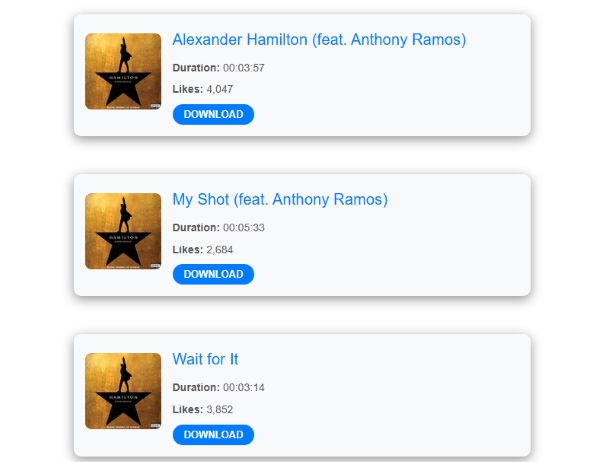Click the 00:03:14 duration value

click(244, 387)
